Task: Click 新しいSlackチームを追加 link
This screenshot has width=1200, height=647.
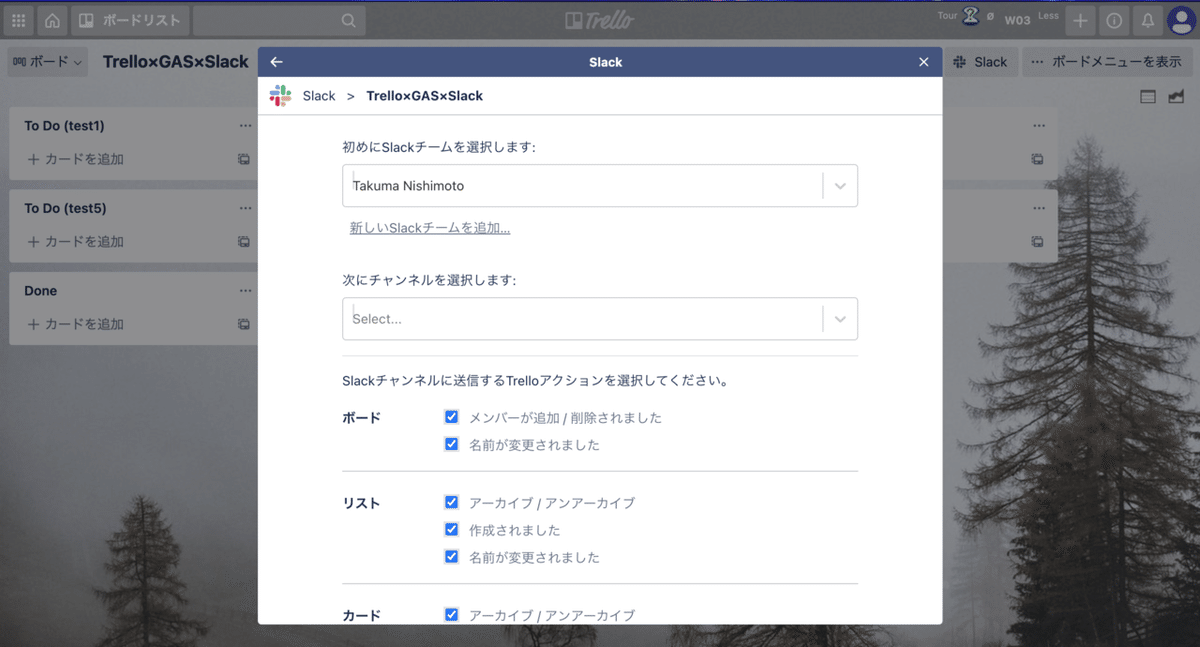Action: (429, 227)
